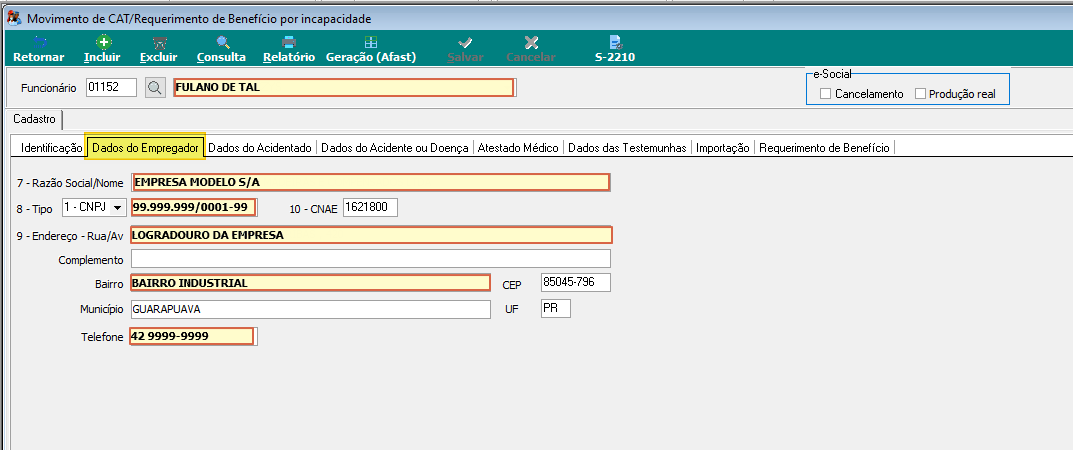Viewport: 1073px width, 450px height.
Task: Open the S-2210 document icon
Action: pyautogui.click(x=615, y=42)
